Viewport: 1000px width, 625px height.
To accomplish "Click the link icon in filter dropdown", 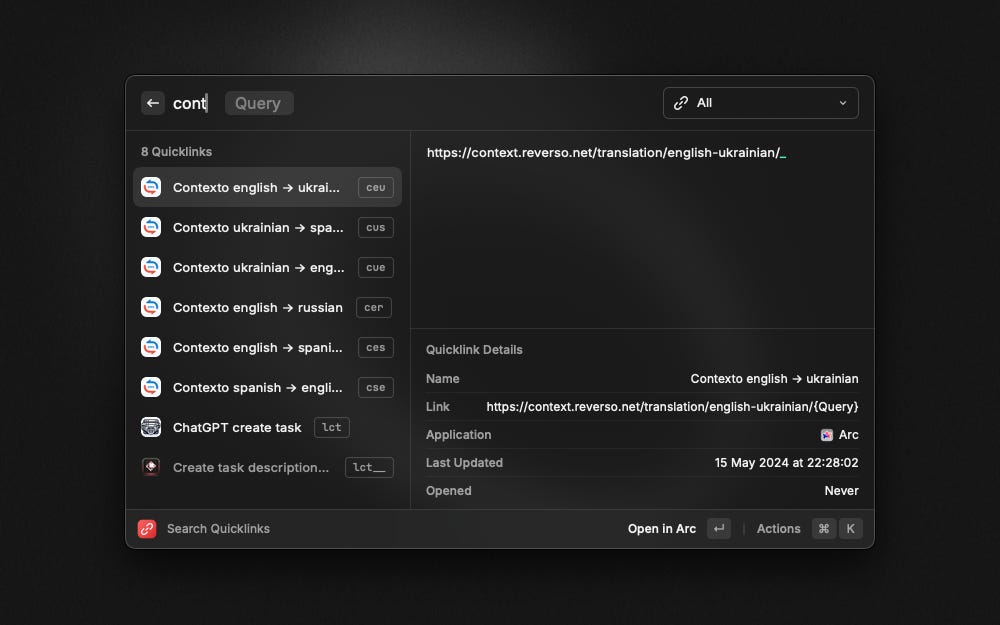I will coord(680,103).
